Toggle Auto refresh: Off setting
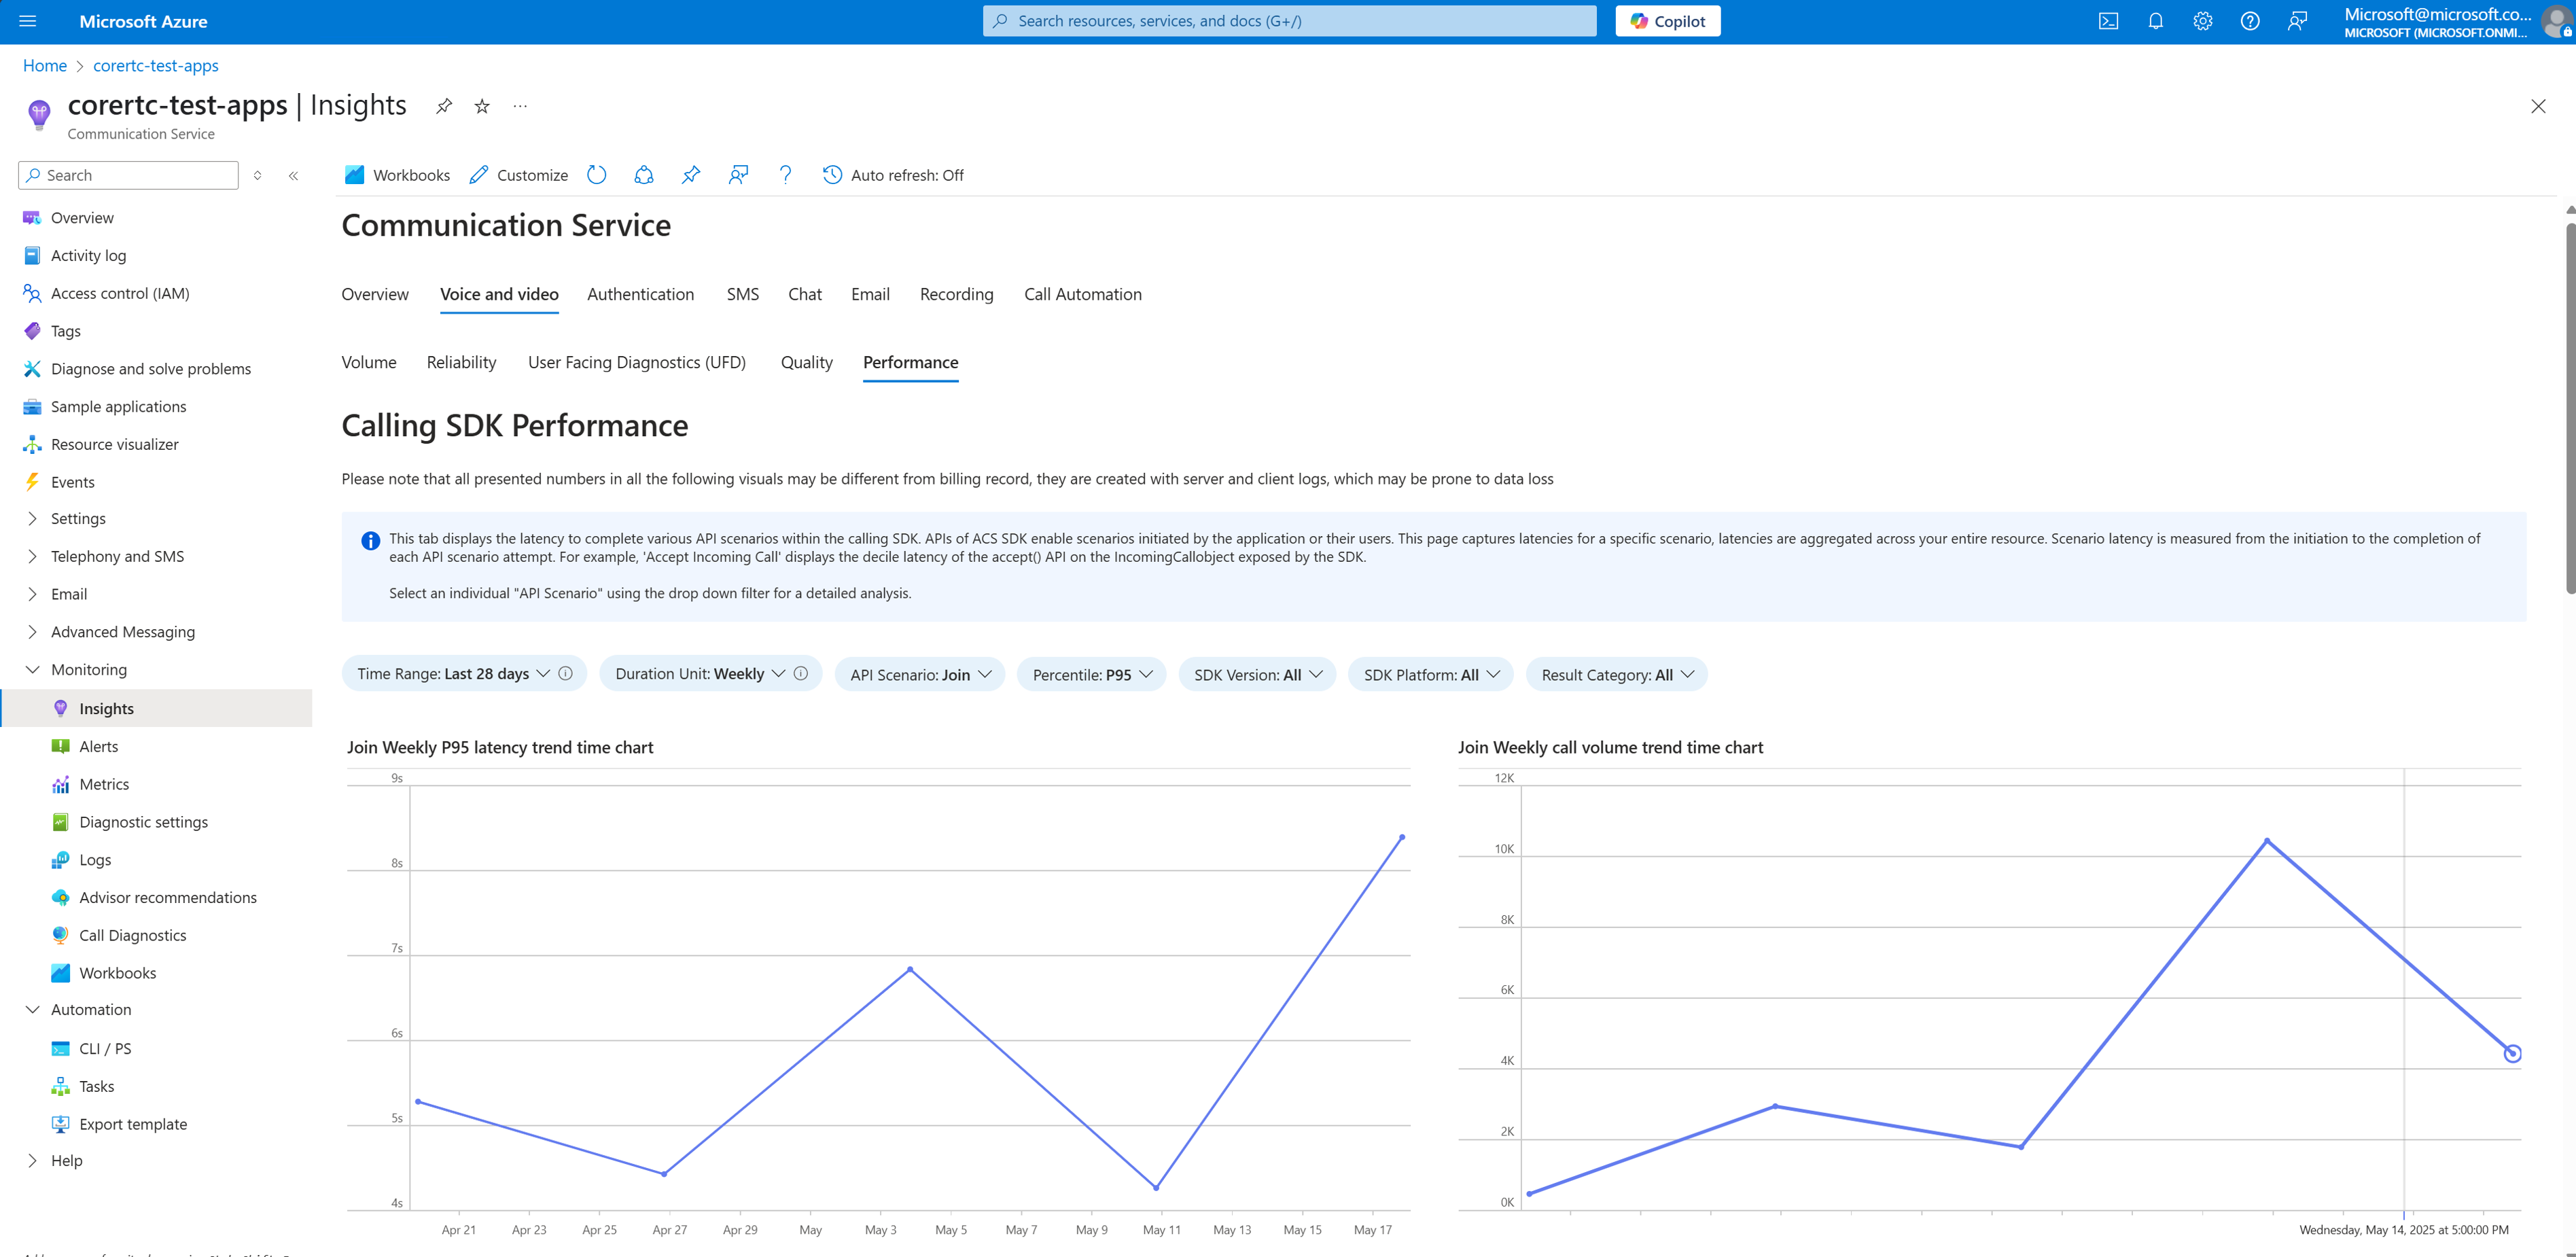The width and height of the screenshot is (2576, 1257). pyautogui.click(x=893, y=175)
